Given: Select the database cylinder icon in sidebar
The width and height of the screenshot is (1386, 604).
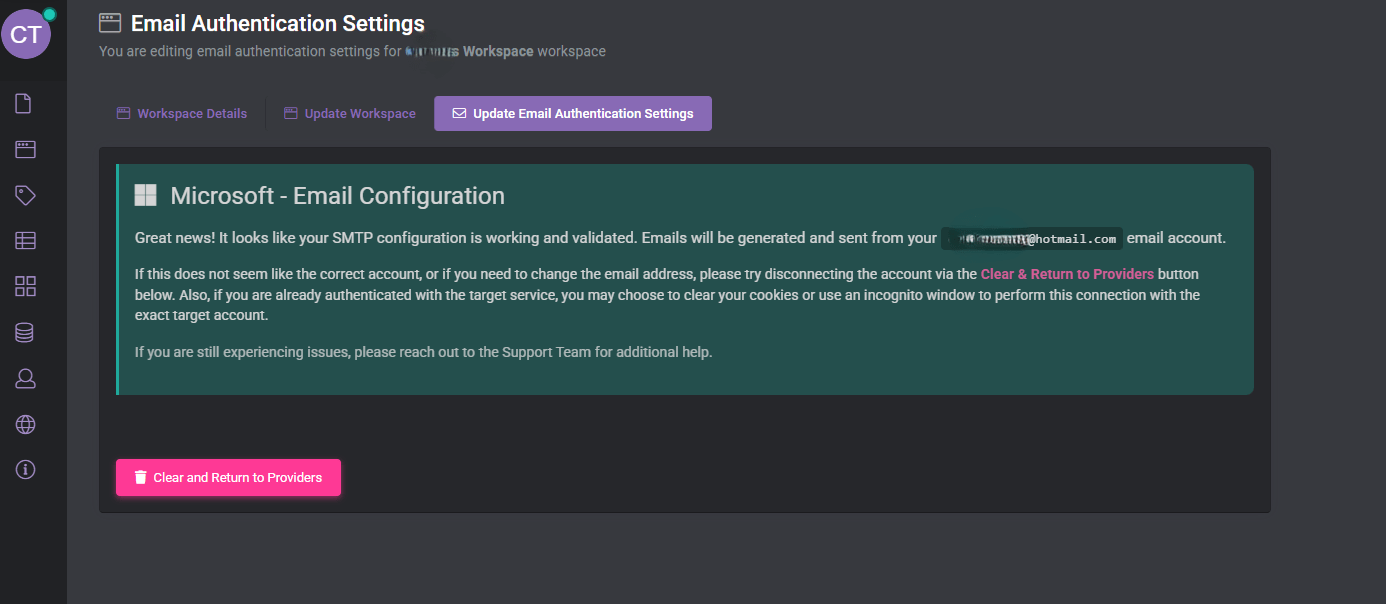Looking at the screenshot, I should click(25, 333).
